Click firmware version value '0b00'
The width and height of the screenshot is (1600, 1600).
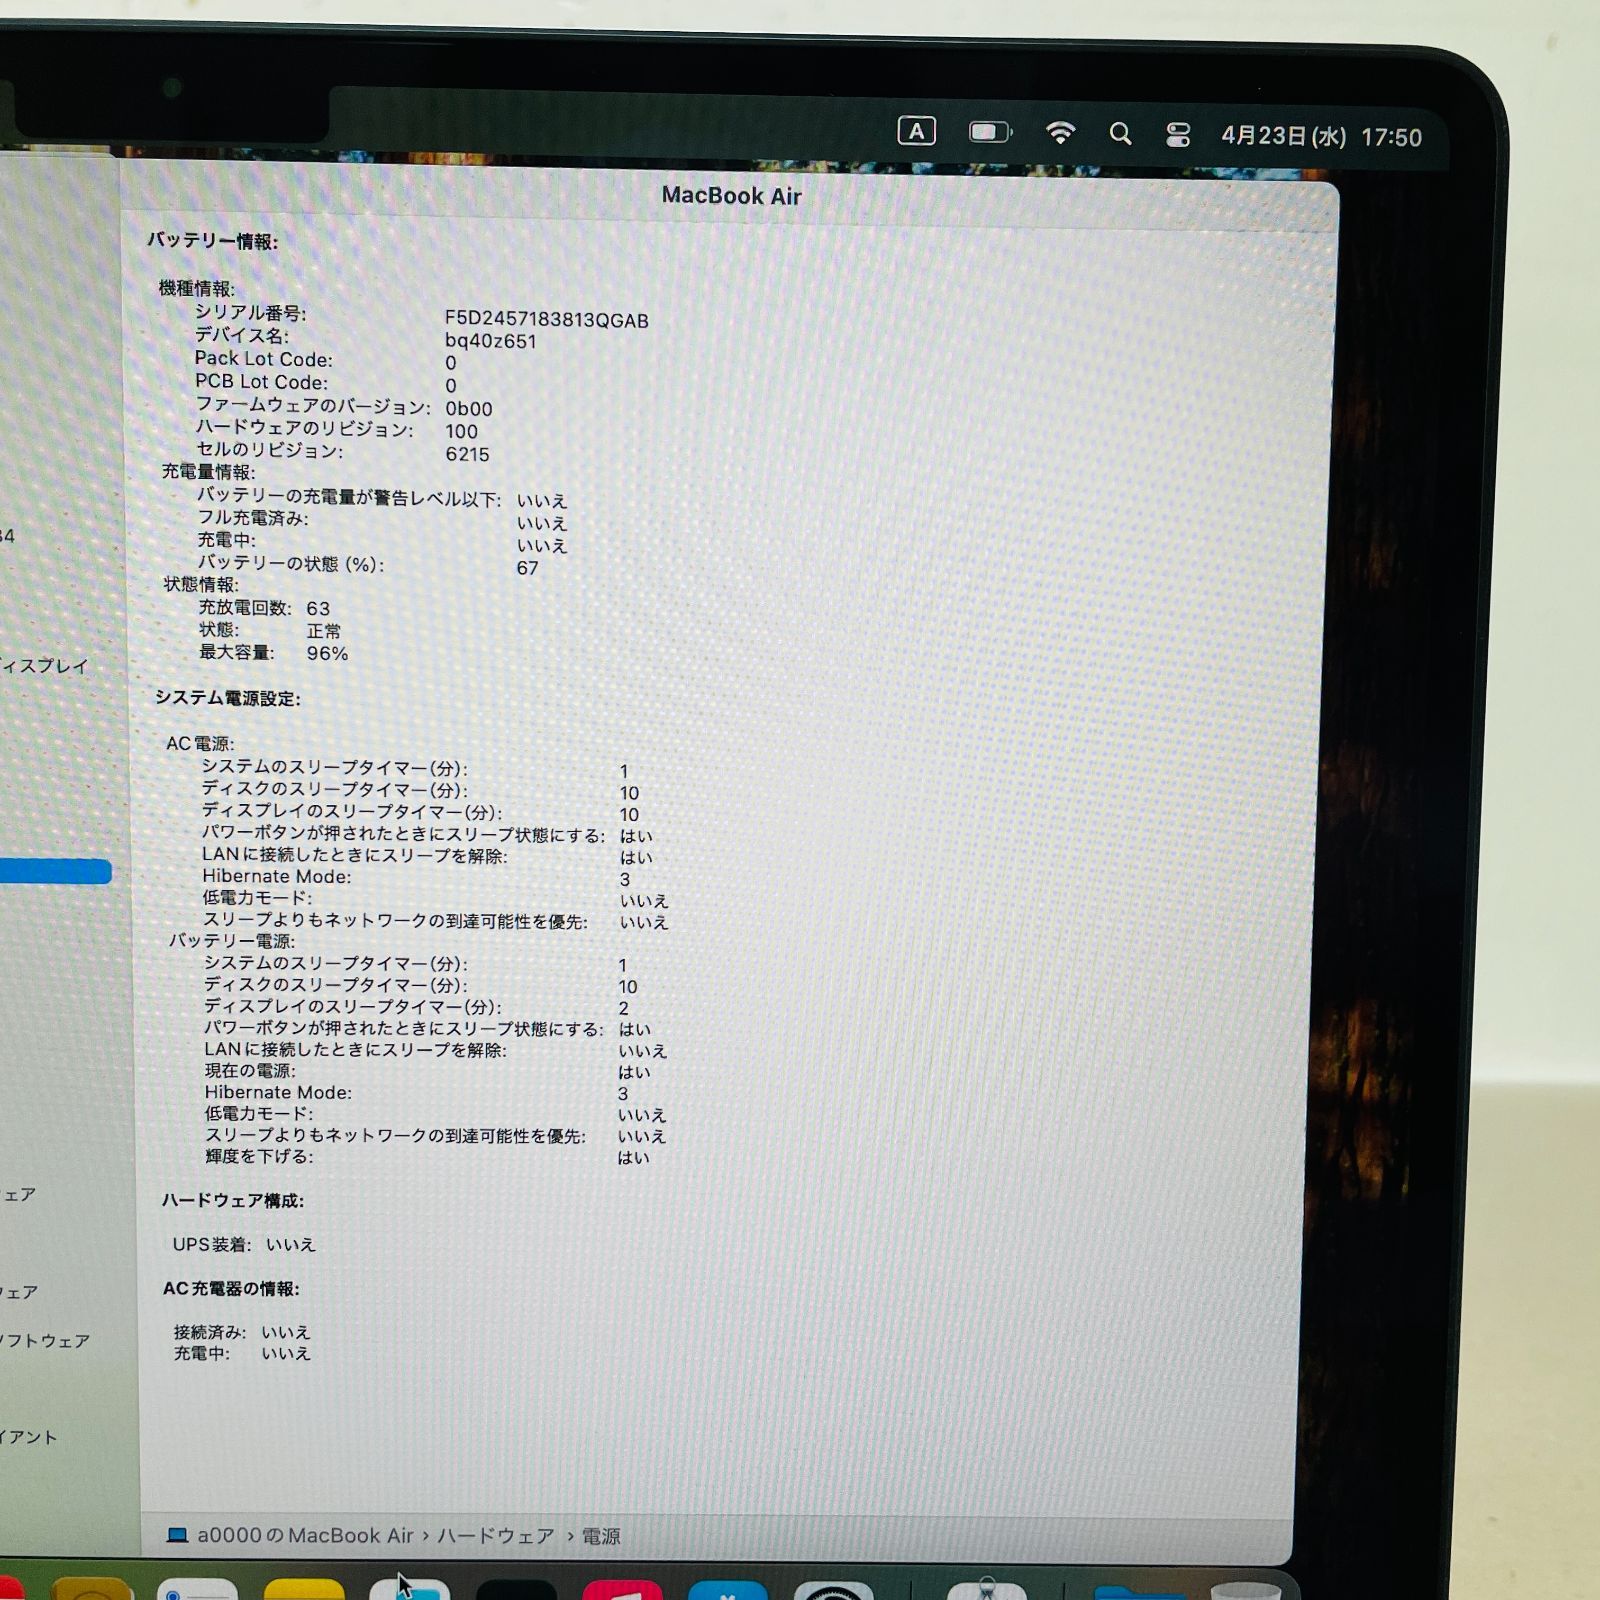[469, 409]
